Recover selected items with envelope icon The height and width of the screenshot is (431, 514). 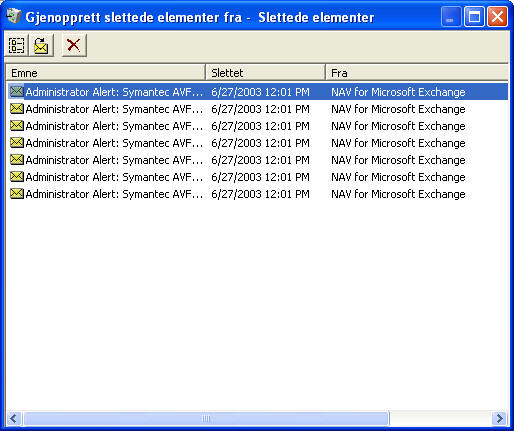(41, 45)
